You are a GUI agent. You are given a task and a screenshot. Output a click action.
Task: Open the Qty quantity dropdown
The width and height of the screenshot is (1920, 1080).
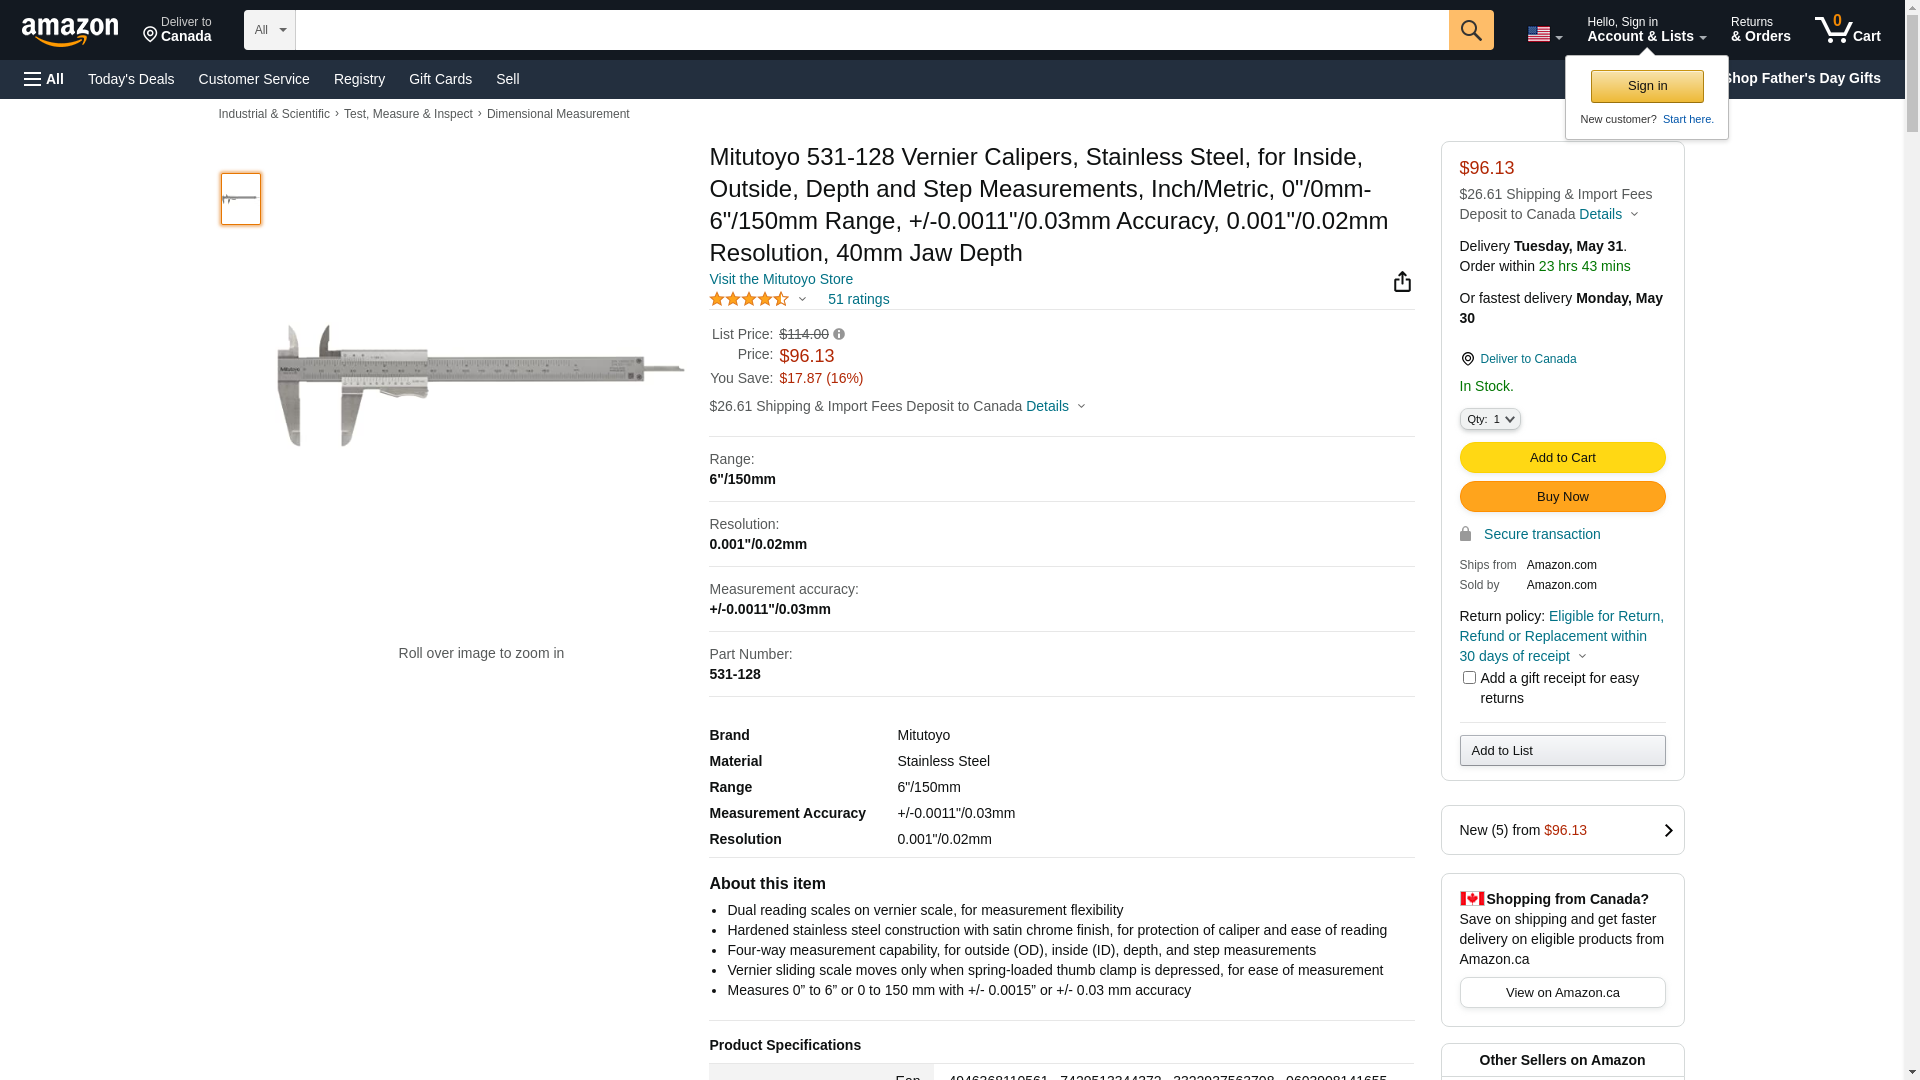tap(1490, 420)
